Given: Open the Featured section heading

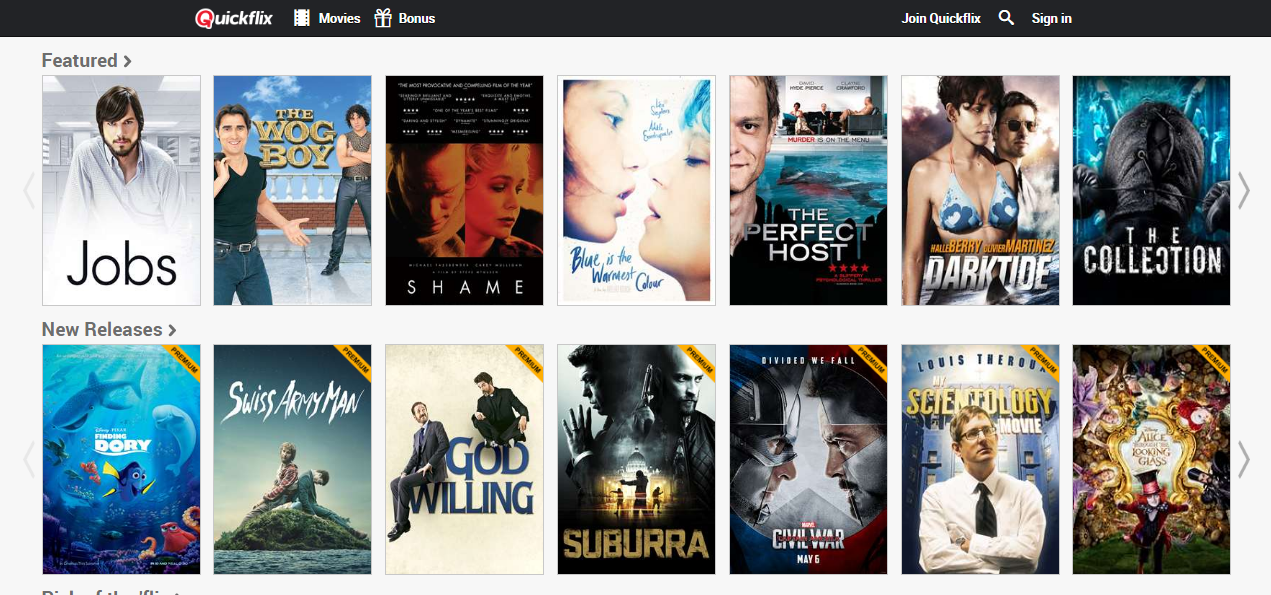Looking at the screenshot, I should click(x=87, y=60).
